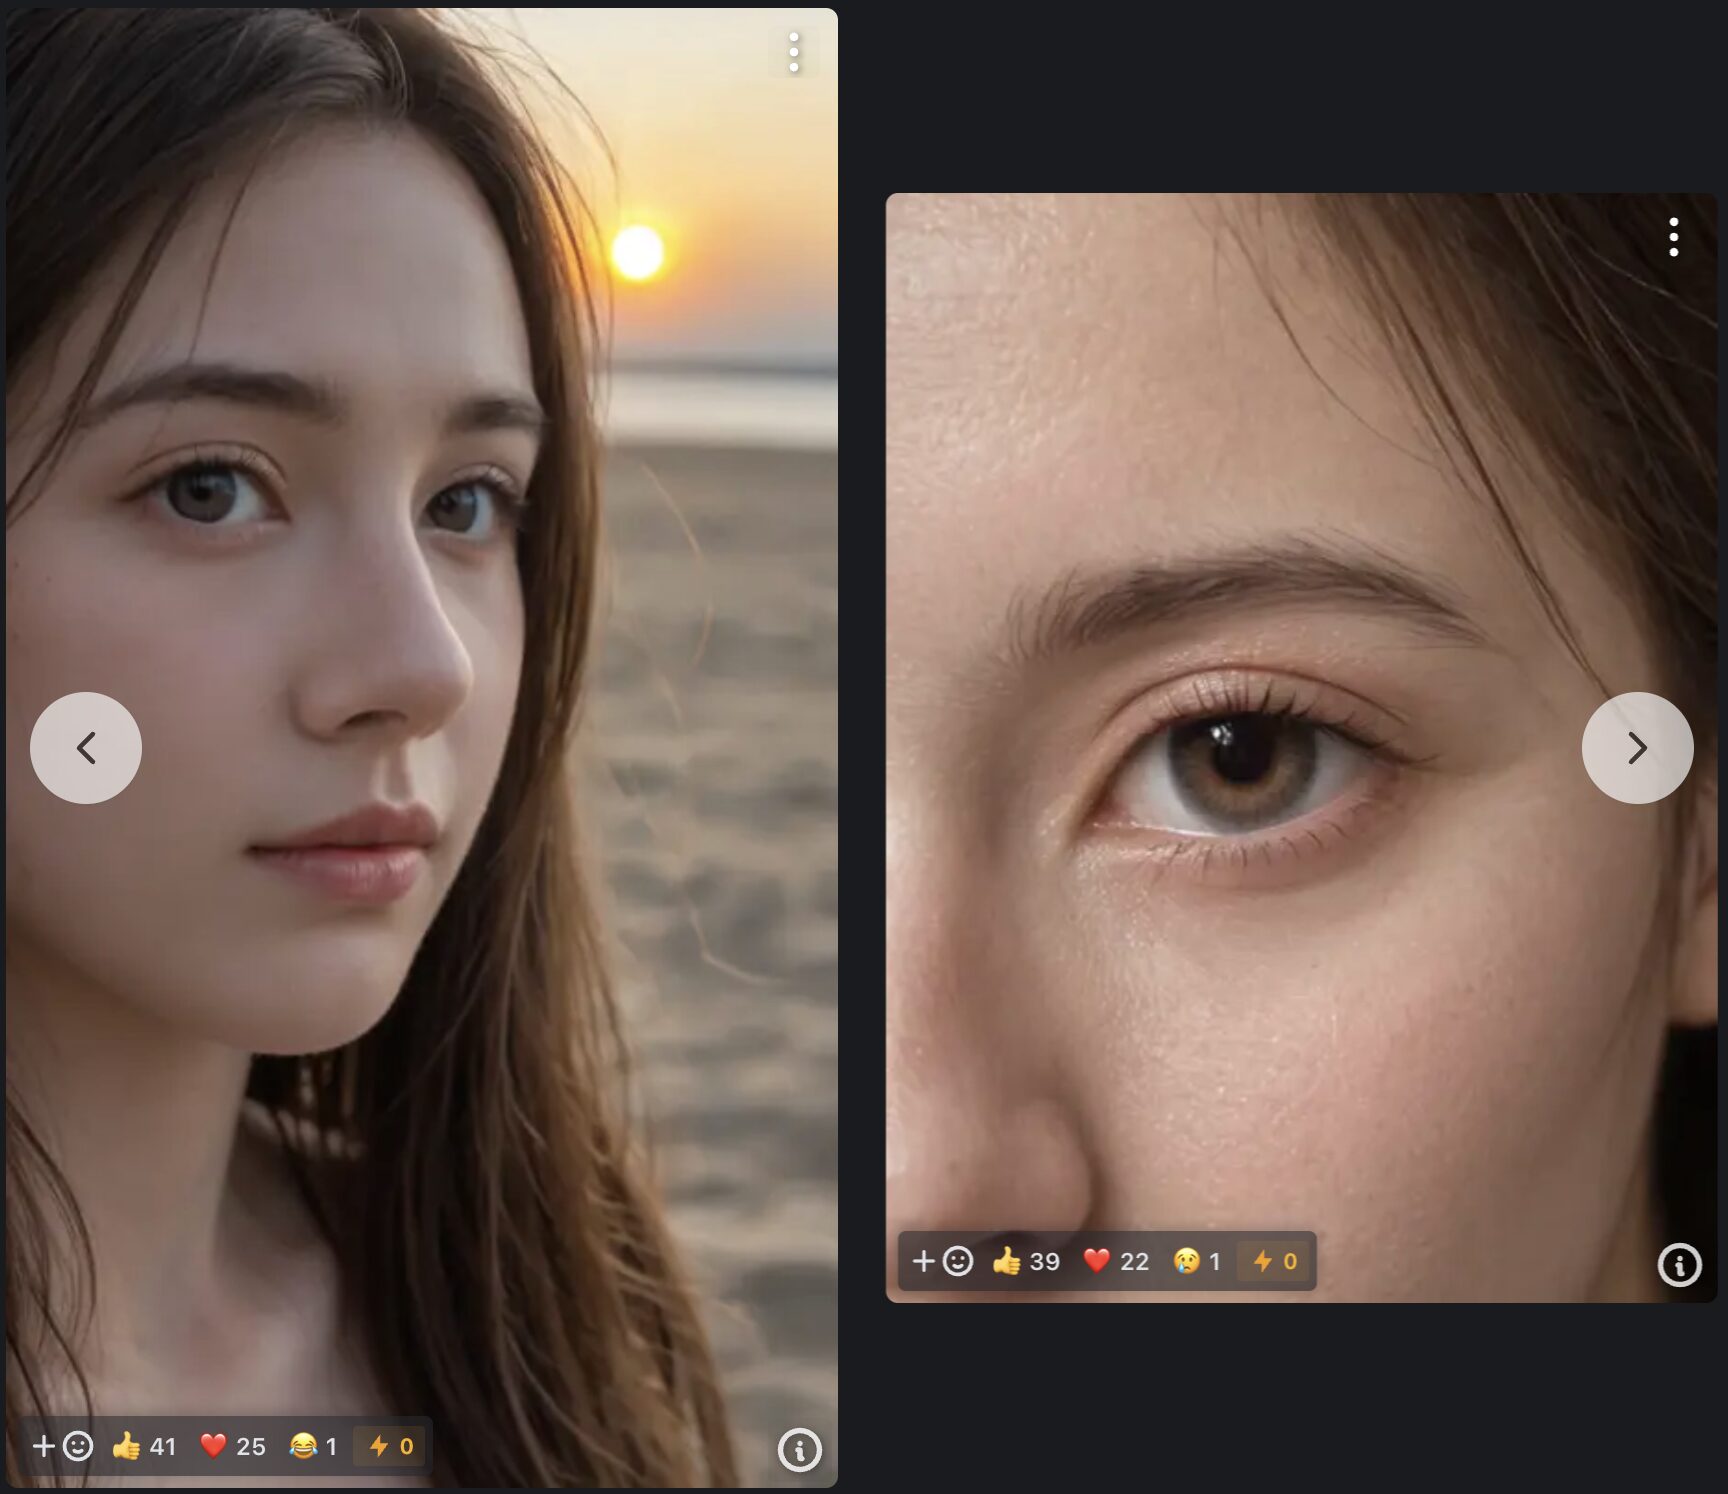Click the laughing emoji reaction on beach portrait
This screenshot has width=1728, height=1494.
313,1446
